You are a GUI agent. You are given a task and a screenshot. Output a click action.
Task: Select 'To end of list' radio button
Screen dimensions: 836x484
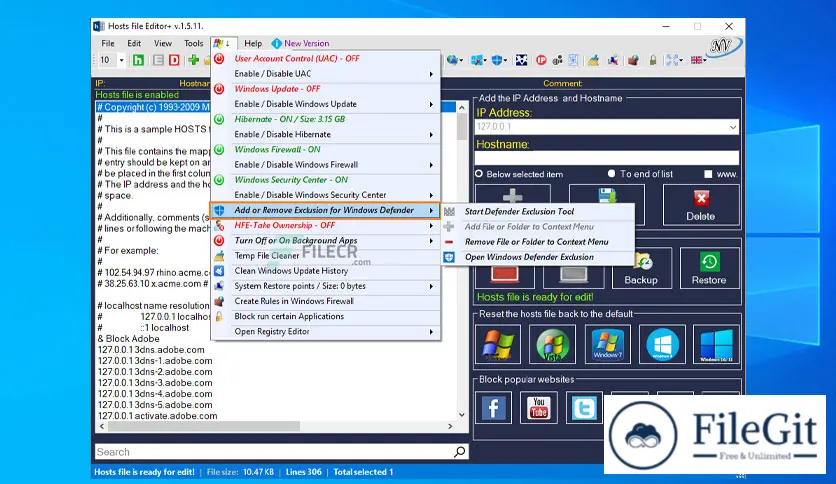[x=612, y=174]
